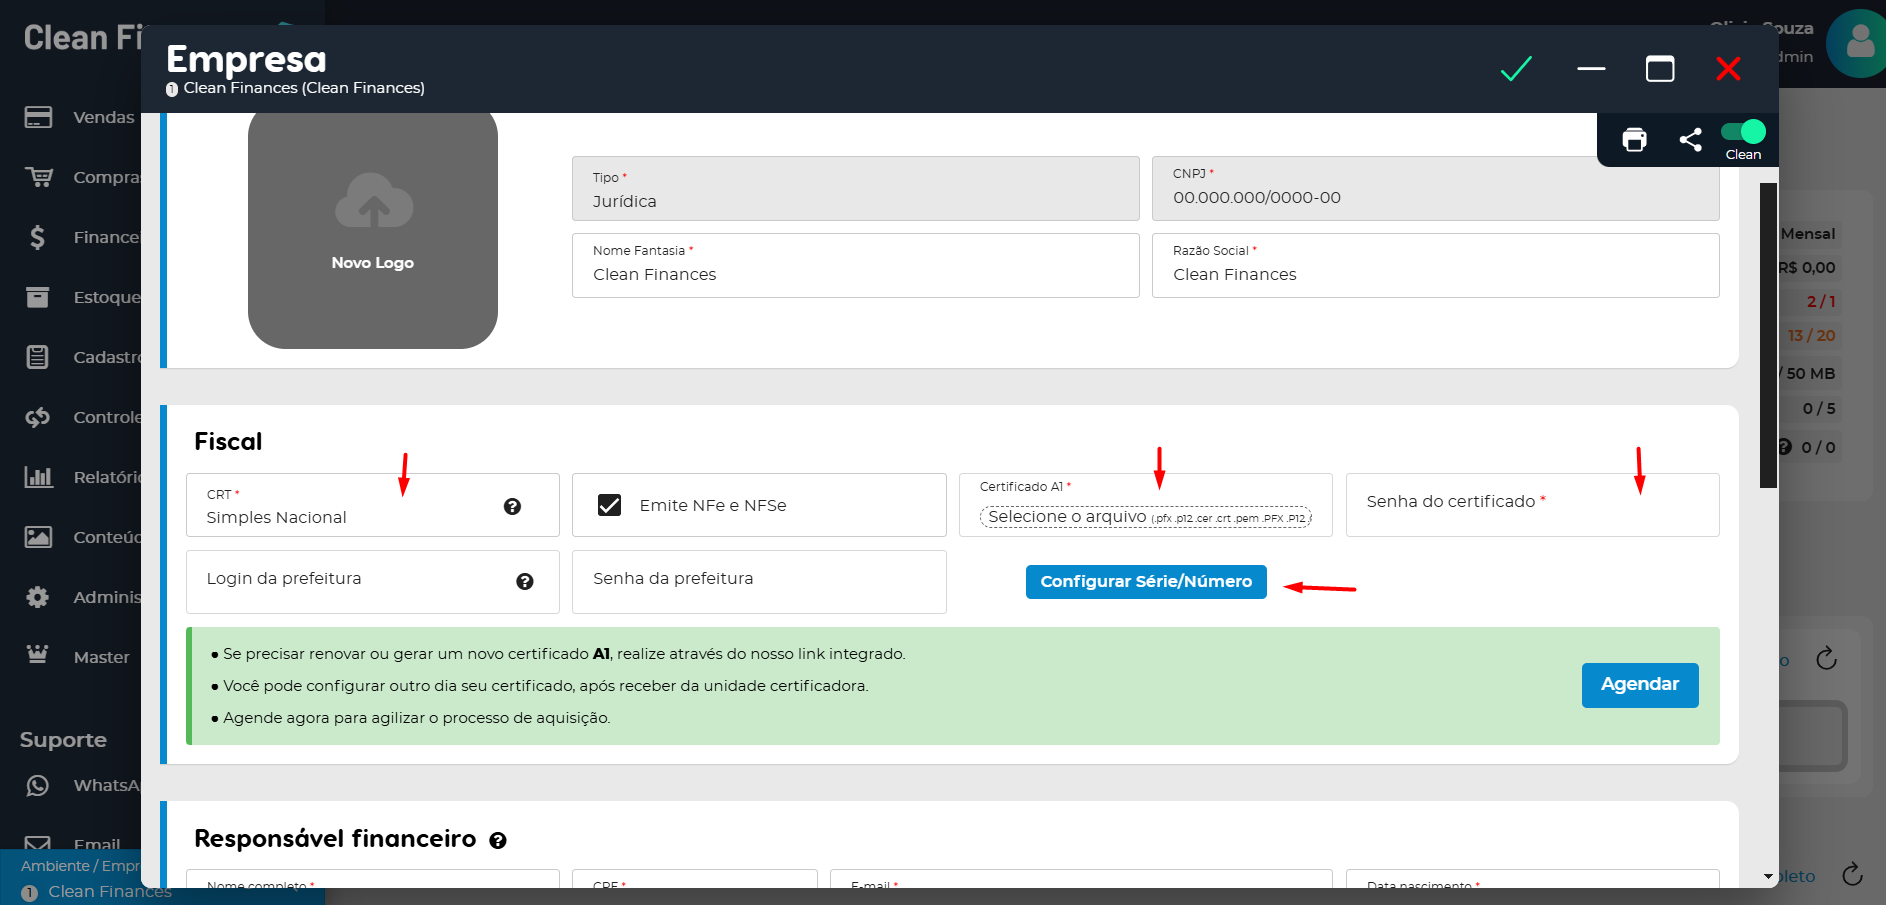Open Vendas in the sidebar menu

[x=103, y=117]
